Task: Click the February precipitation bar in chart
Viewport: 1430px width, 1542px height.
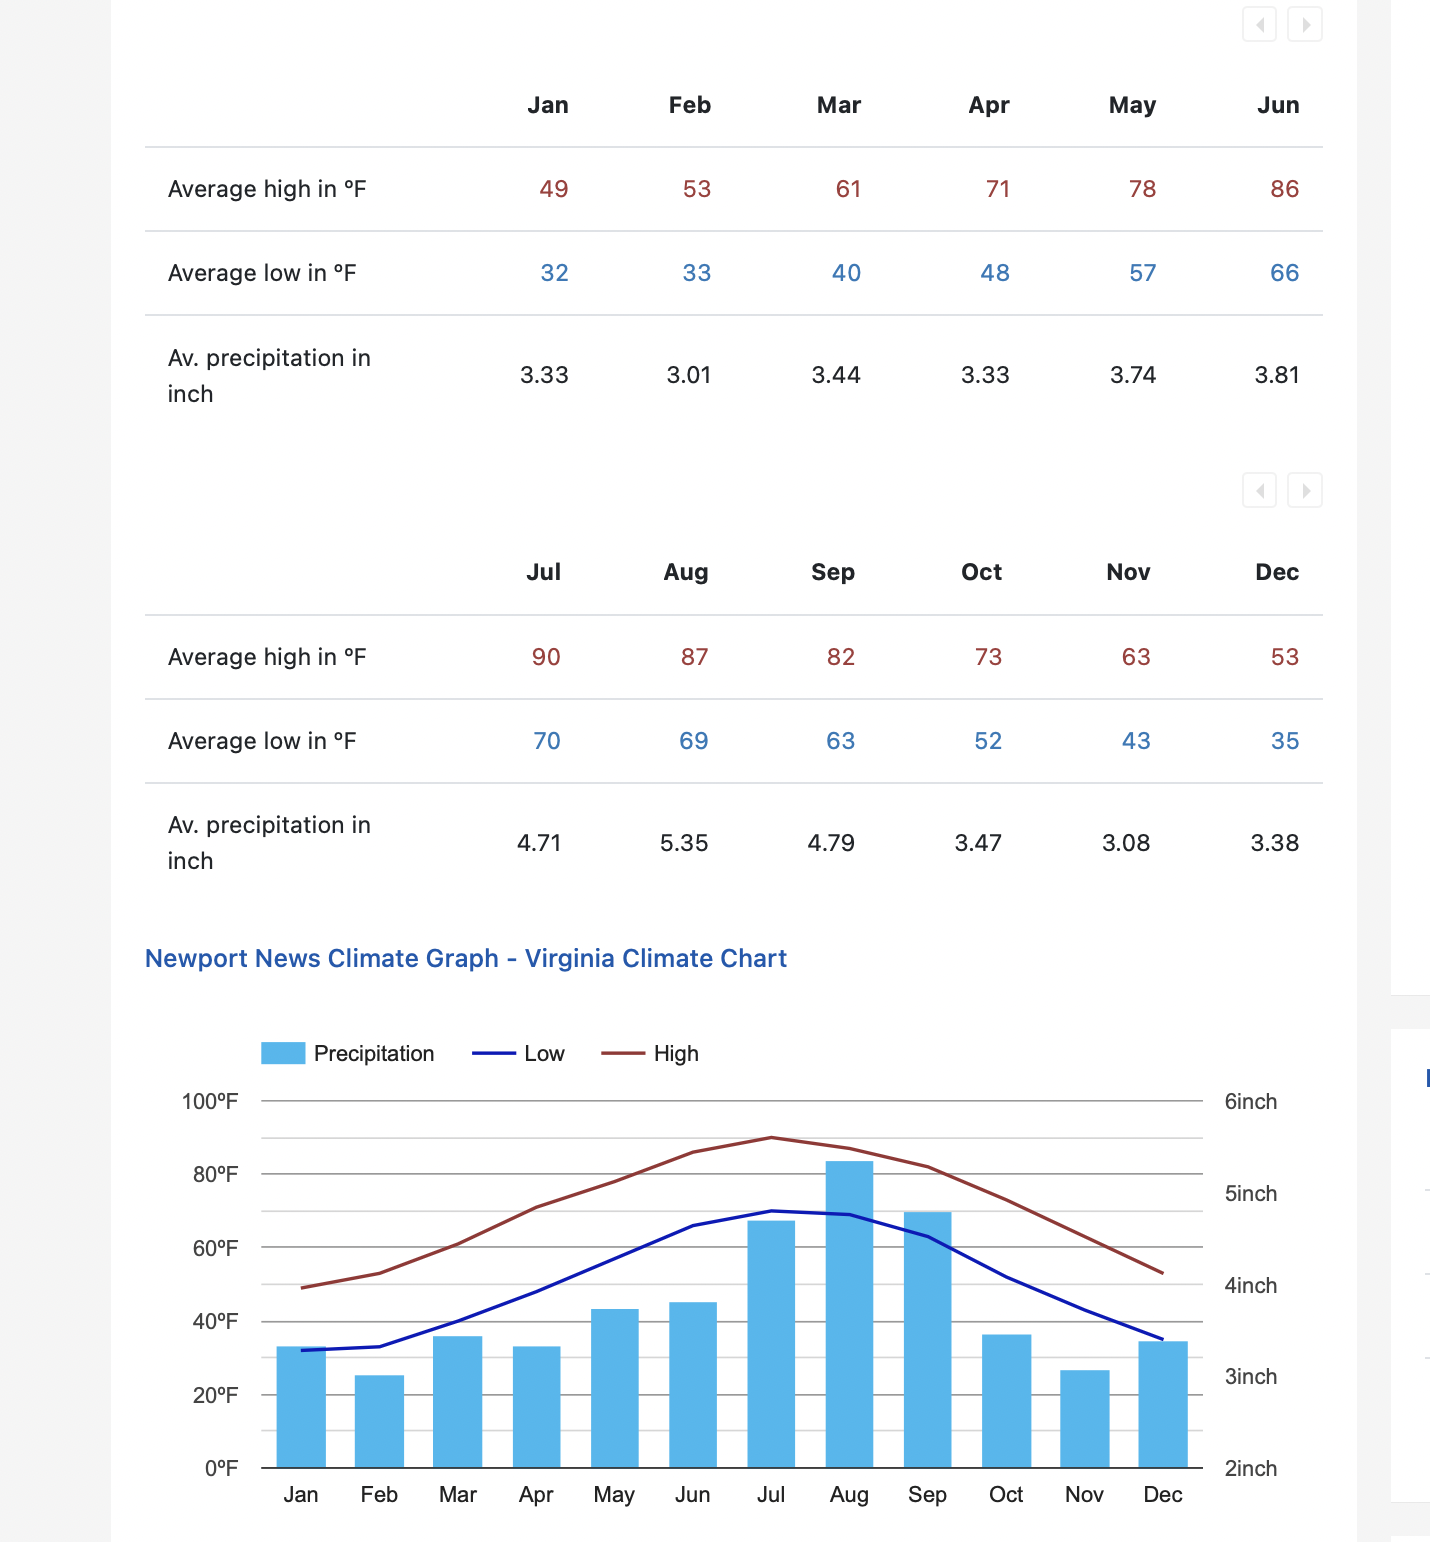Action: [379, 1421]
